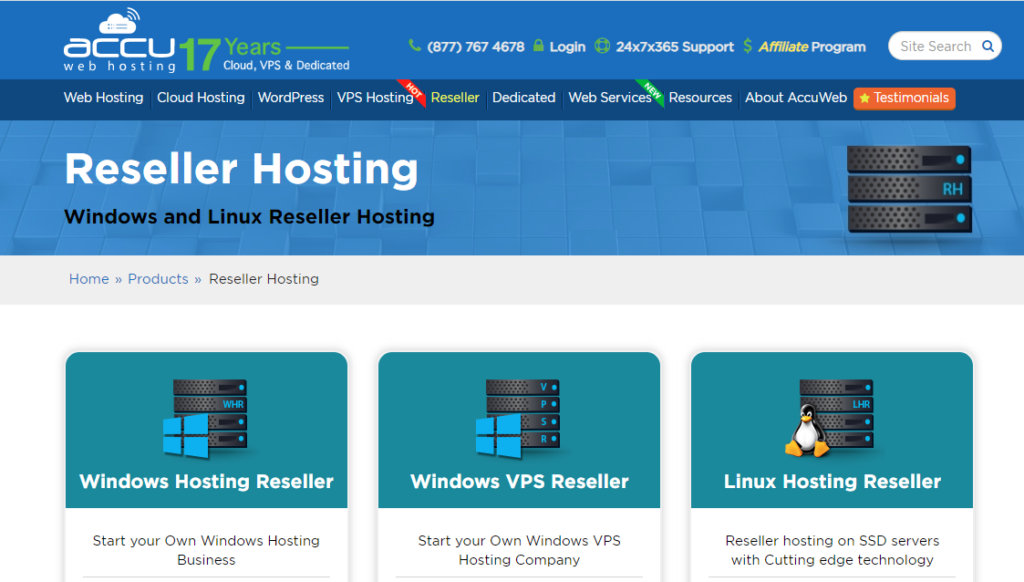Click the Linux Hosting Reseller heading
The height and width of the screenshot is (582, 1024).
[x=832, y=481]
